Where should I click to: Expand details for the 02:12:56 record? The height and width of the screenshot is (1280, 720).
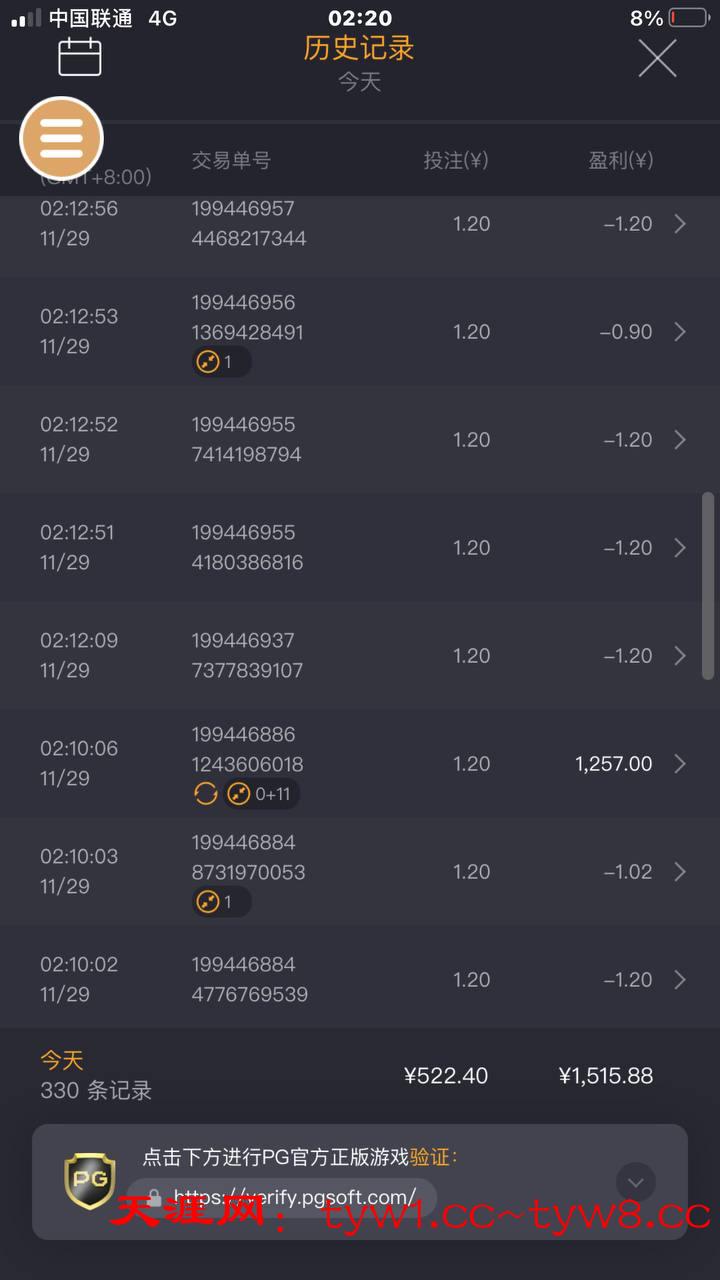(x=680, y=224)
